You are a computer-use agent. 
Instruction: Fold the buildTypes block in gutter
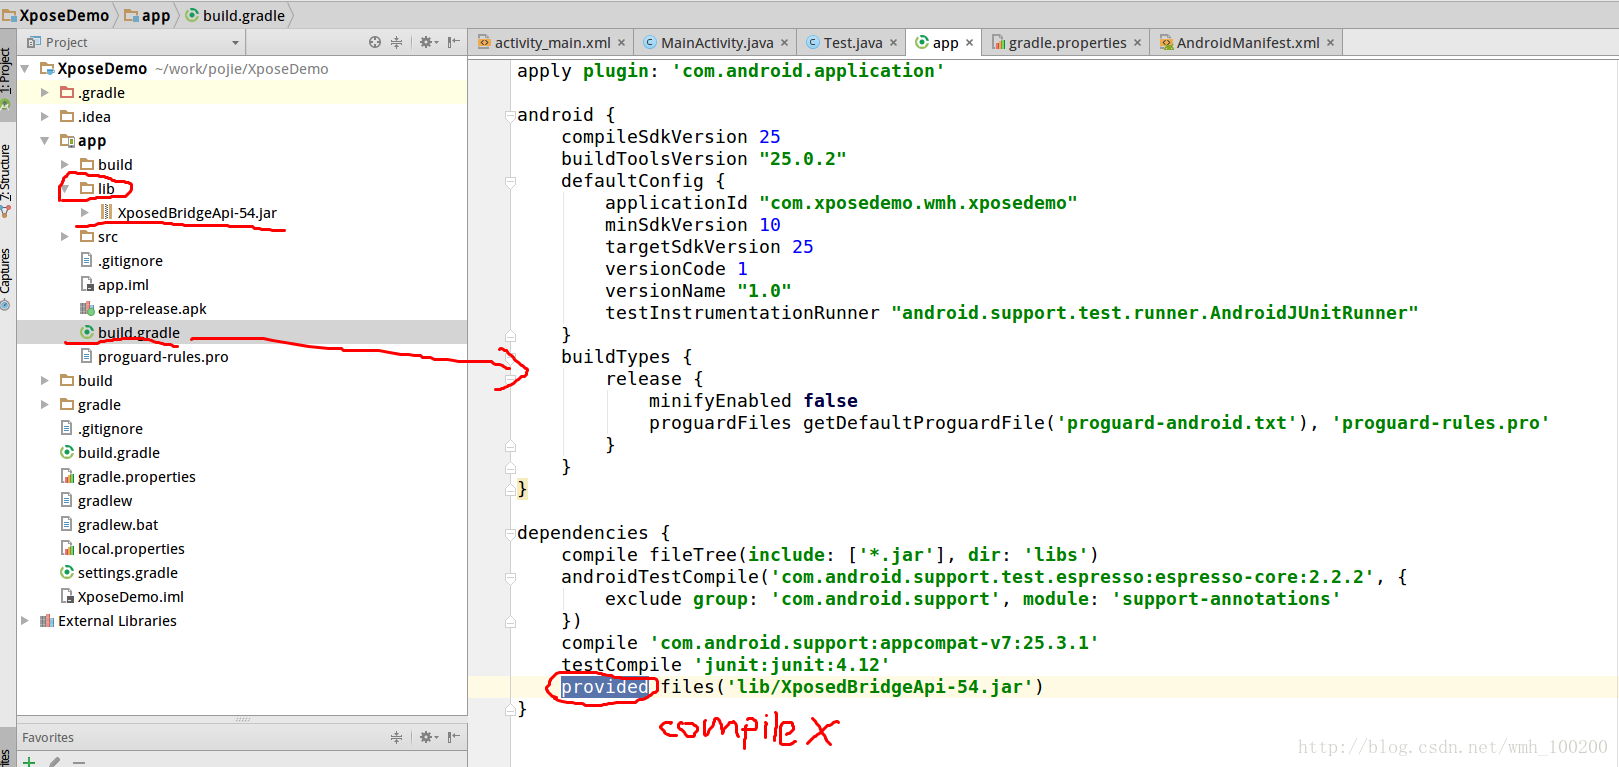tap(510, 357)
